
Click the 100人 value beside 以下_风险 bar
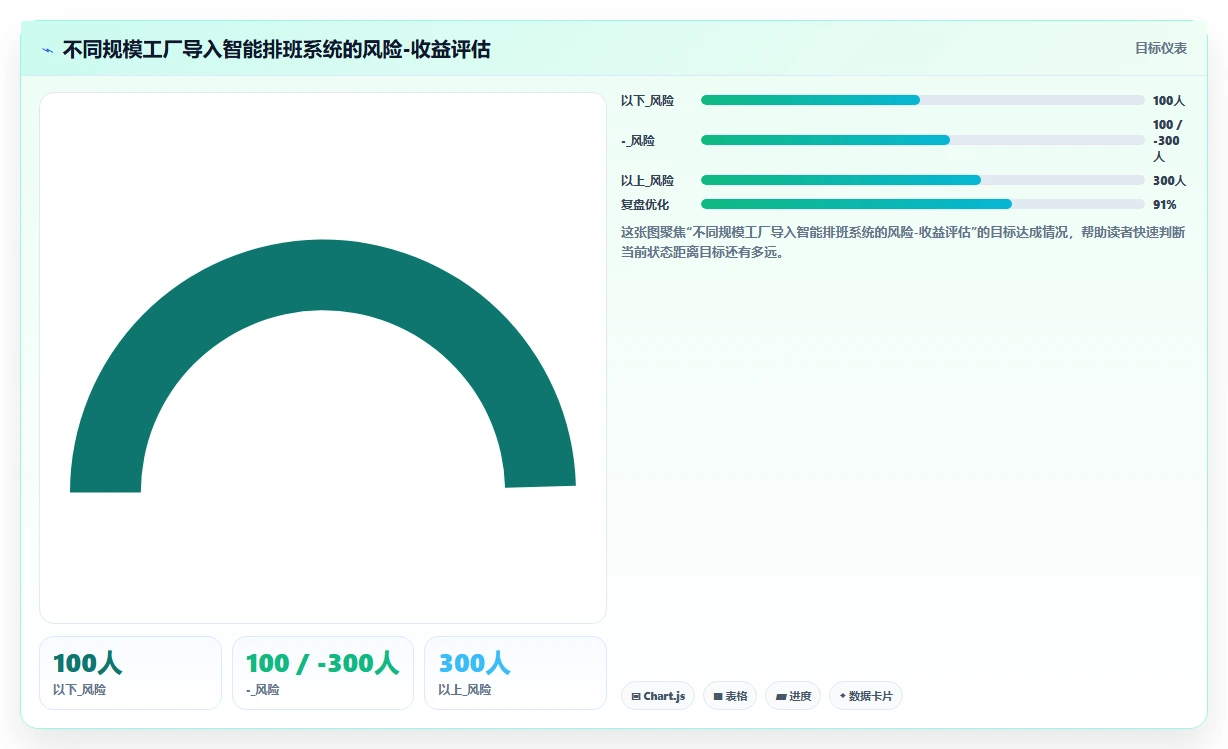point(1169,100)
